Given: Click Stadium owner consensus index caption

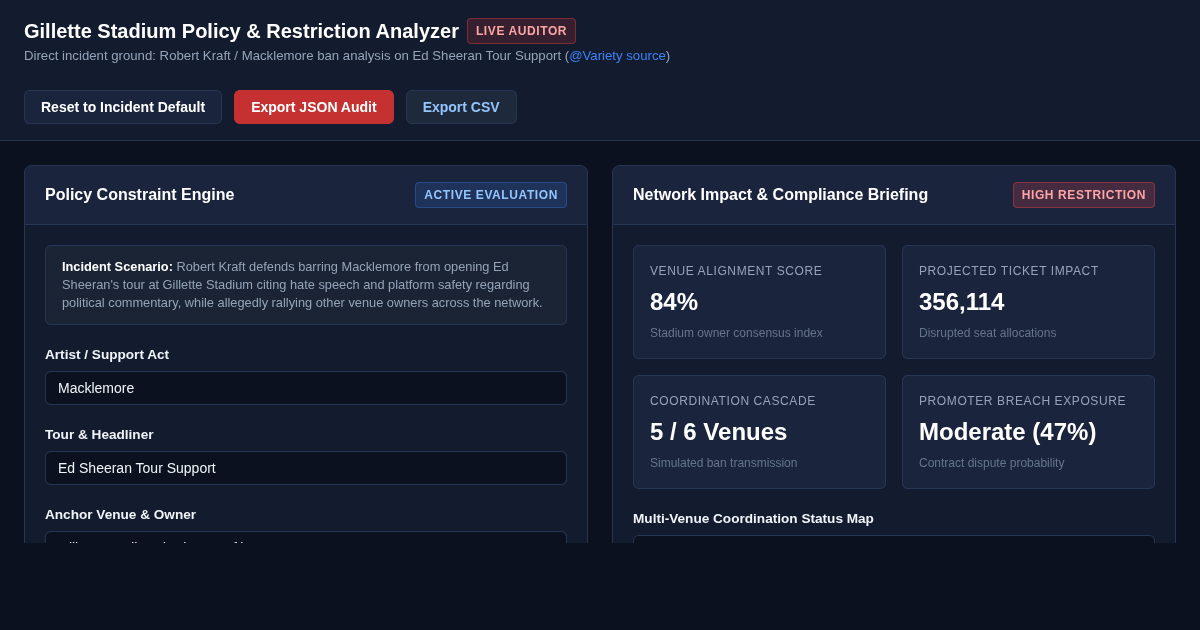Looking at the screenshot, I should coord(736,333).
